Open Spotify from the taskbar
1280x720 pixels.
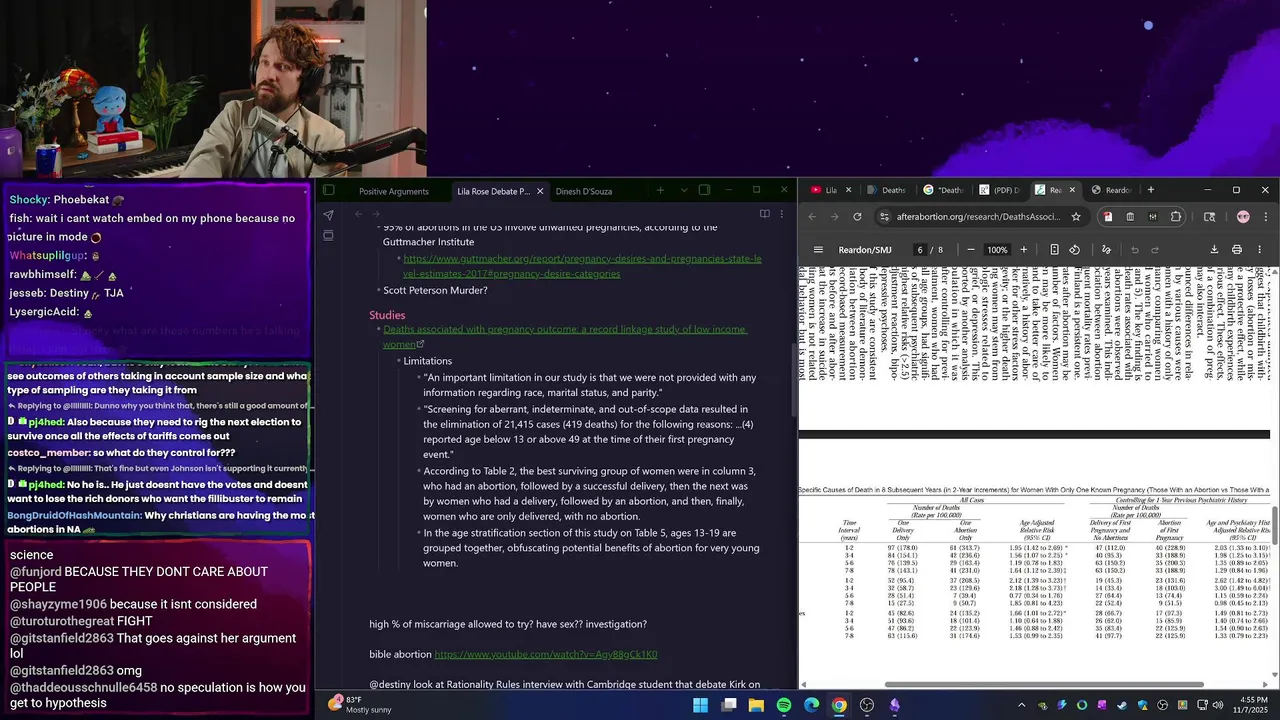point(783,705)
